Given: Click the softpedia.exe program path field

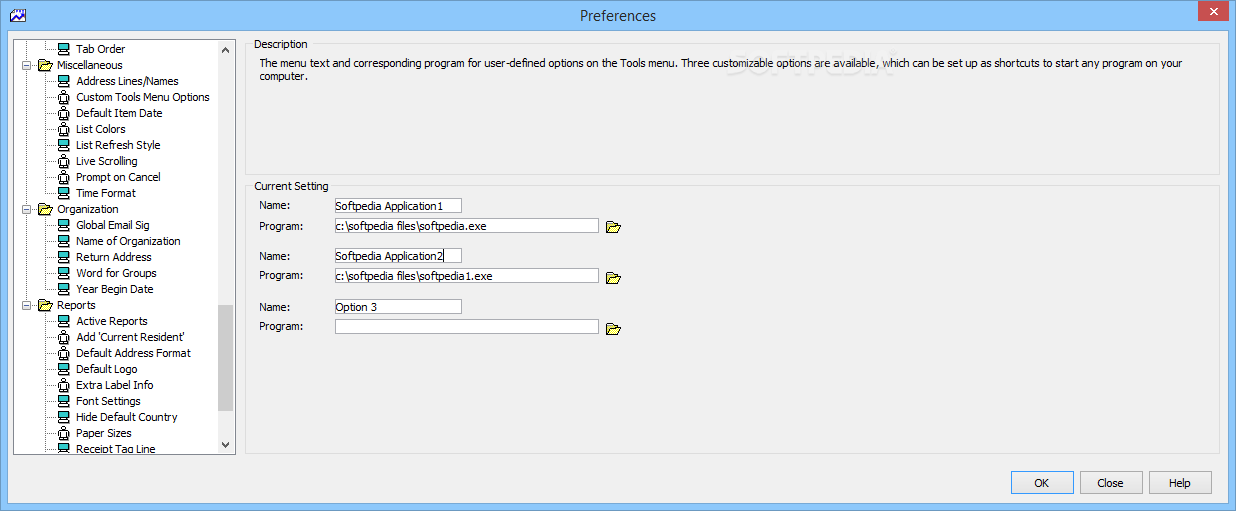Looking at the screenshot, I should [x=467, y=226].
